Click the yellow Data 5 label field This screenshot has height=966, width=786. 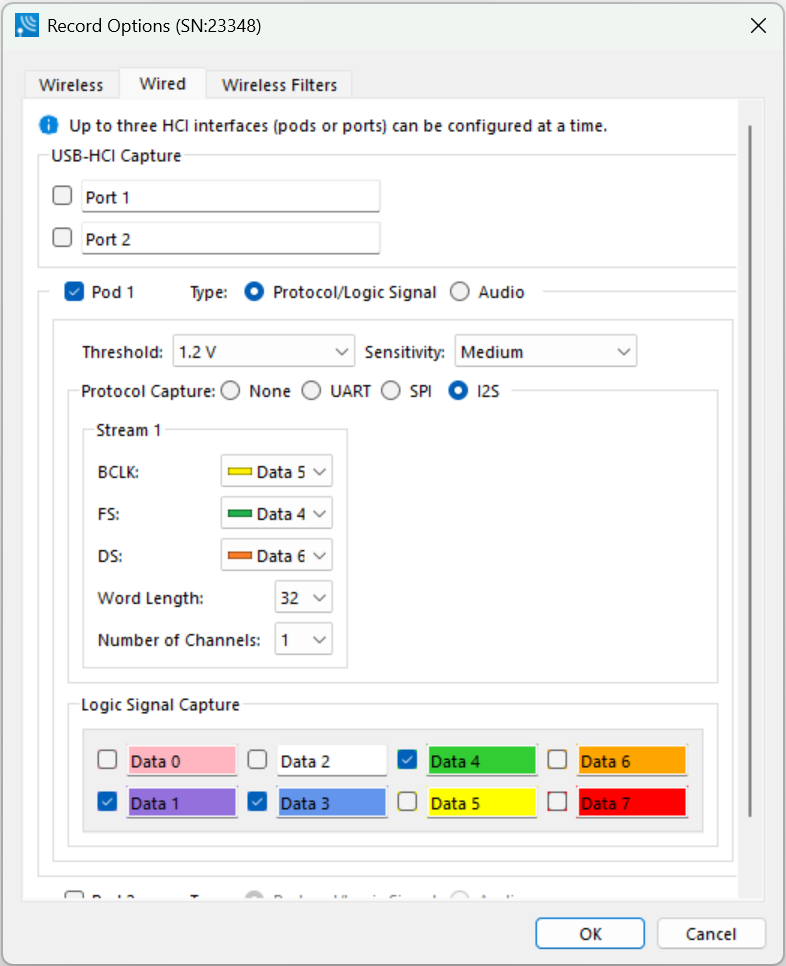482,802
